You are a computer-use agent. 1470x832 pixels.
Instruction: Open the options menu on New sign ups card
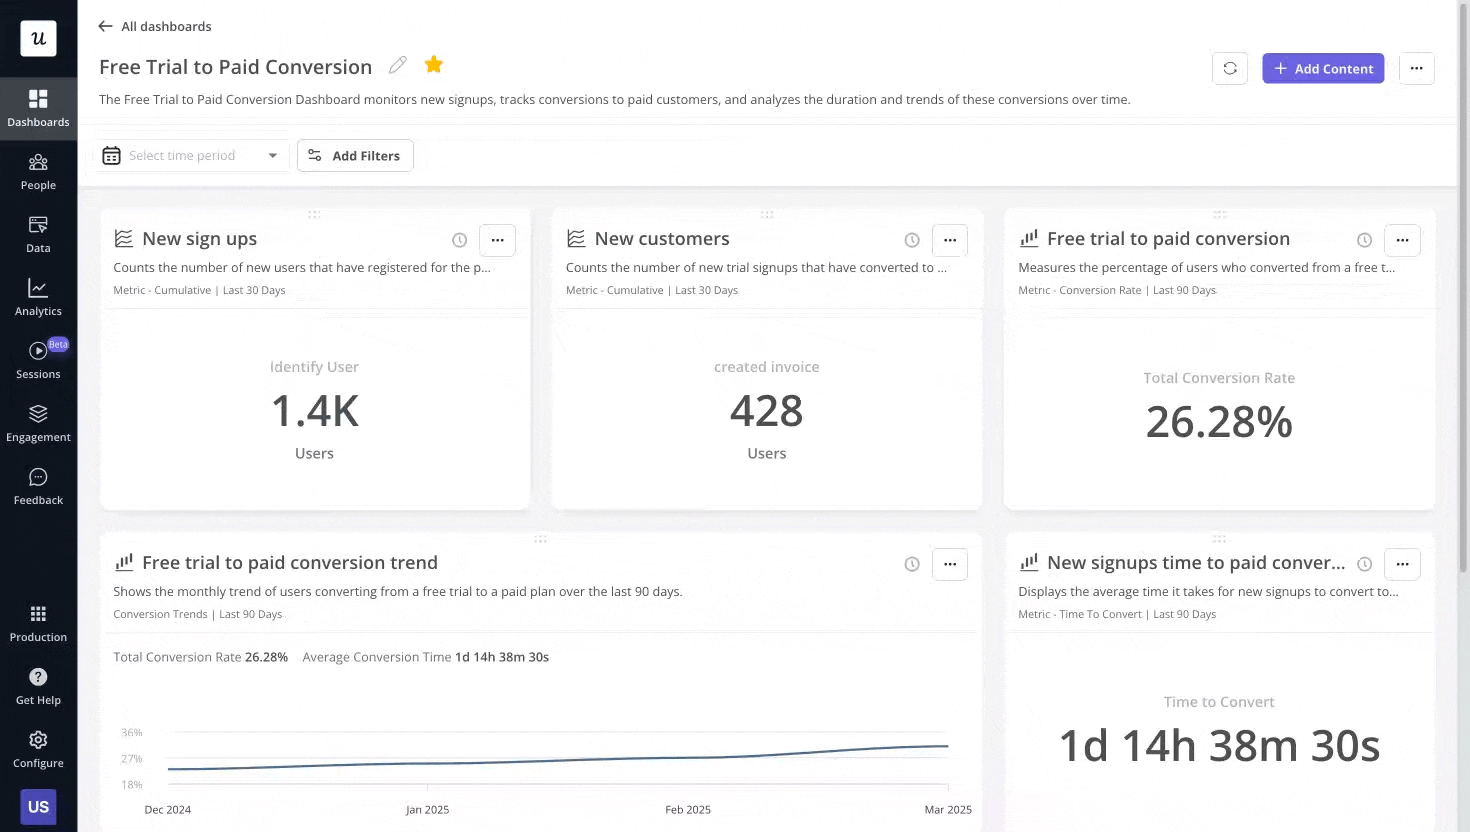(x=497, y=240)
